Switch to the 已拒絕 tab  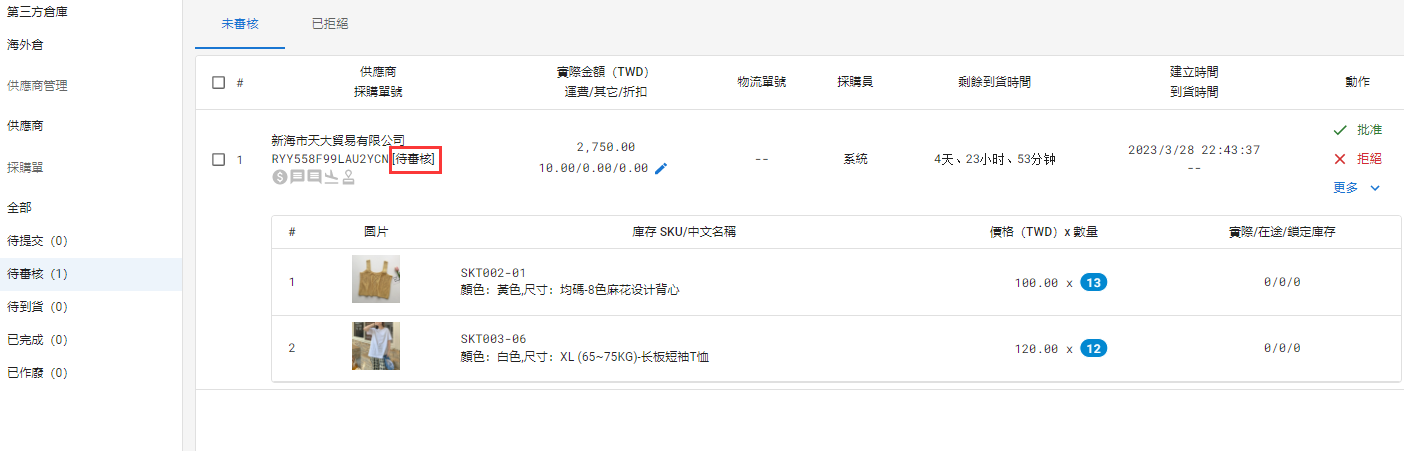point(330,23)
